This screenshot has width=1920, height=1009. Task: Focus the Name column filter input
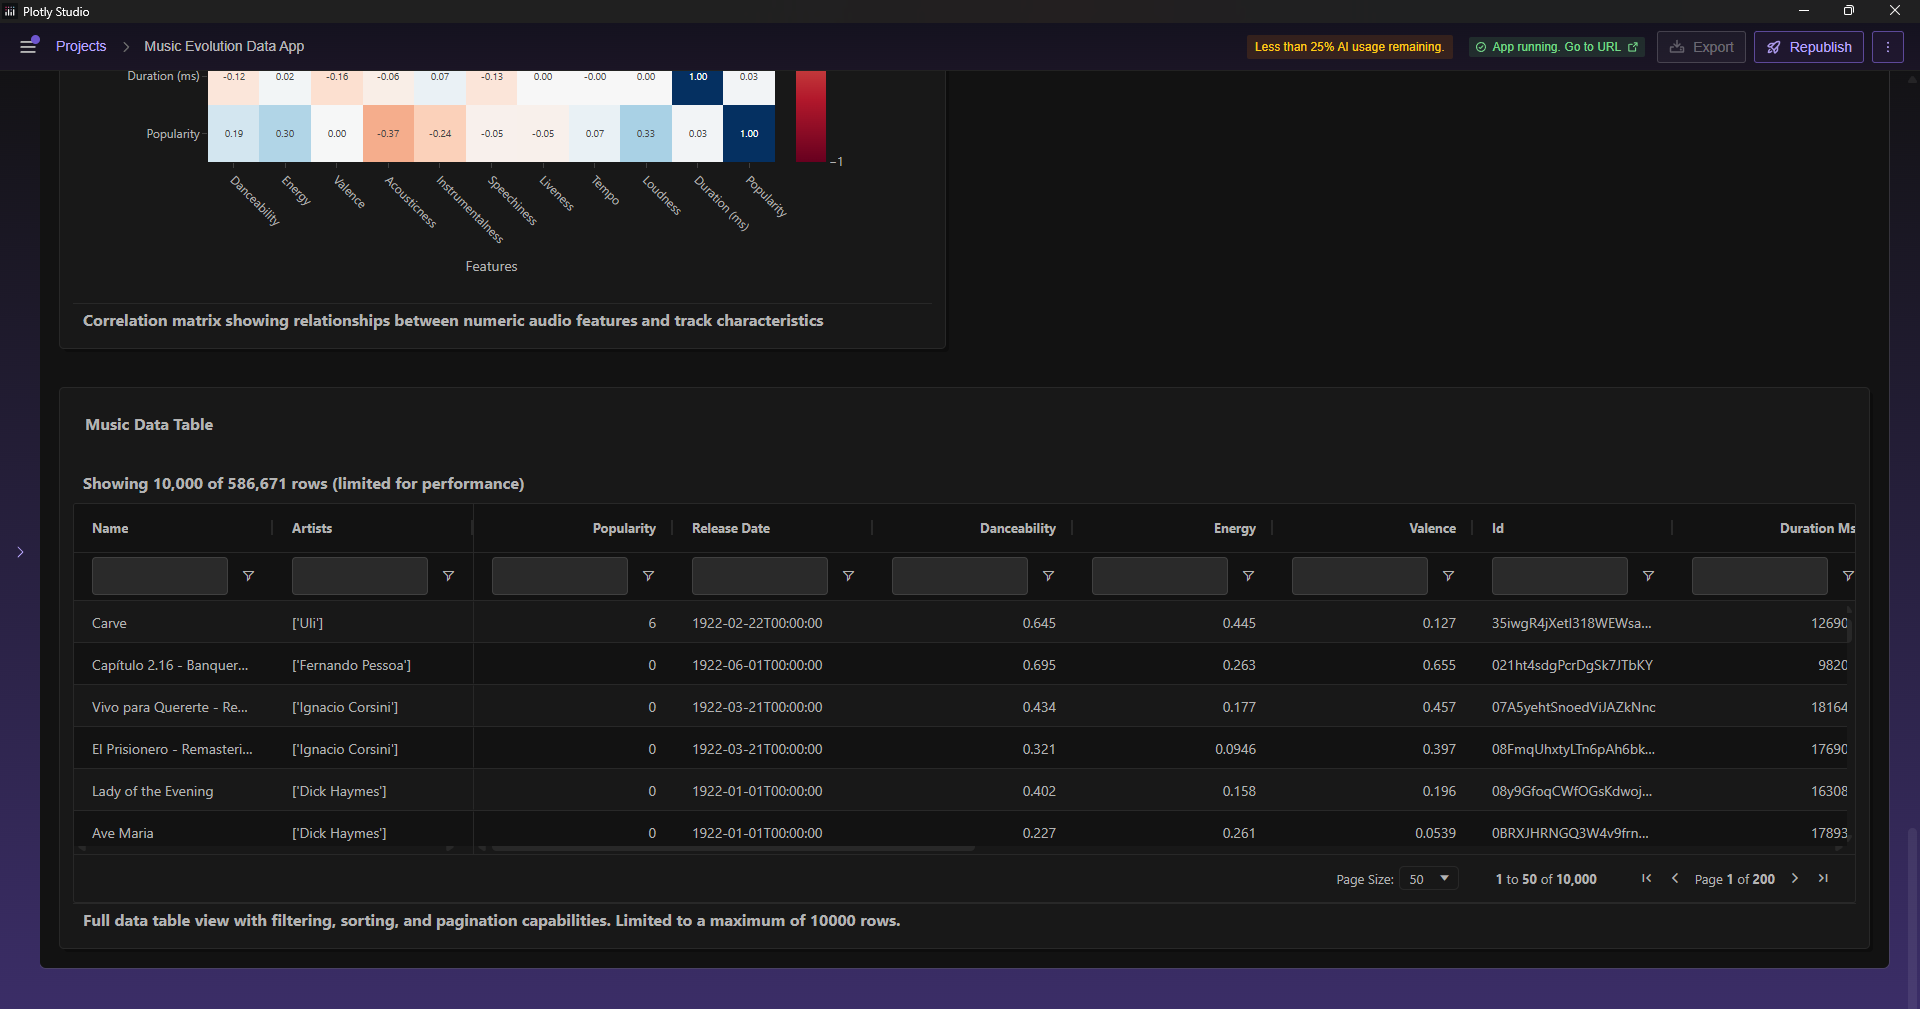(x=160, y=576)
